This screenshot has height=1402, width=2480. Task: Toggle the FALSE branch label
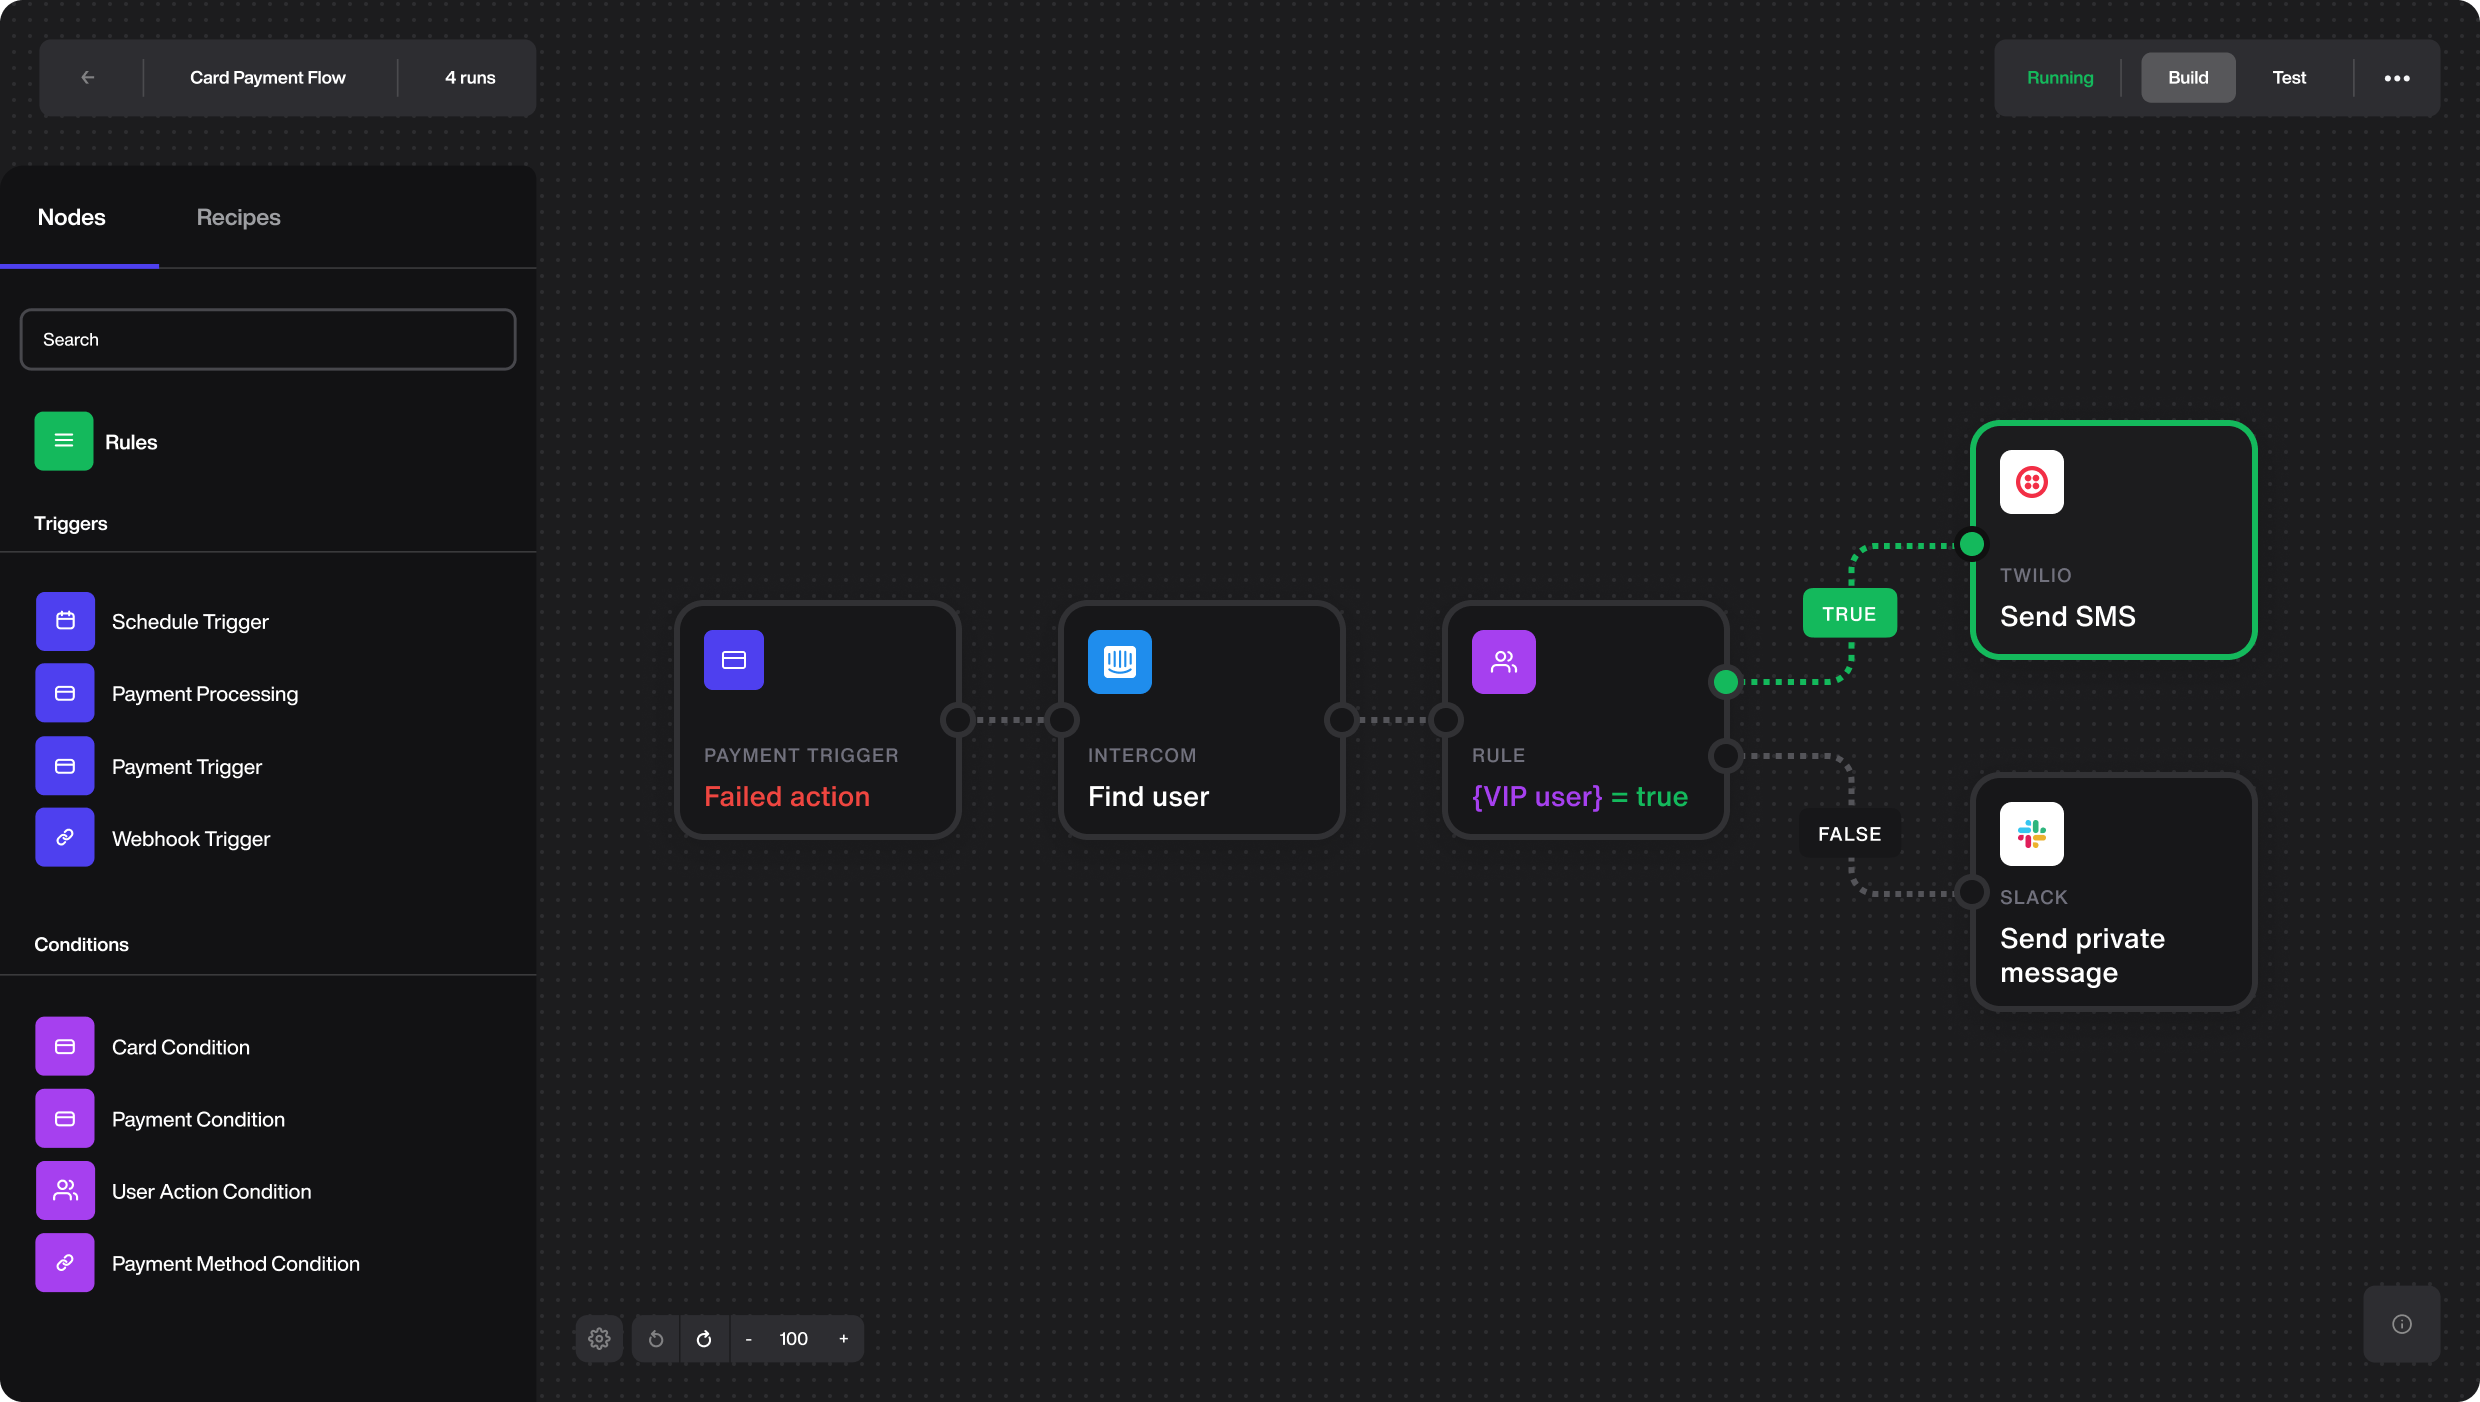(1848, 833)
